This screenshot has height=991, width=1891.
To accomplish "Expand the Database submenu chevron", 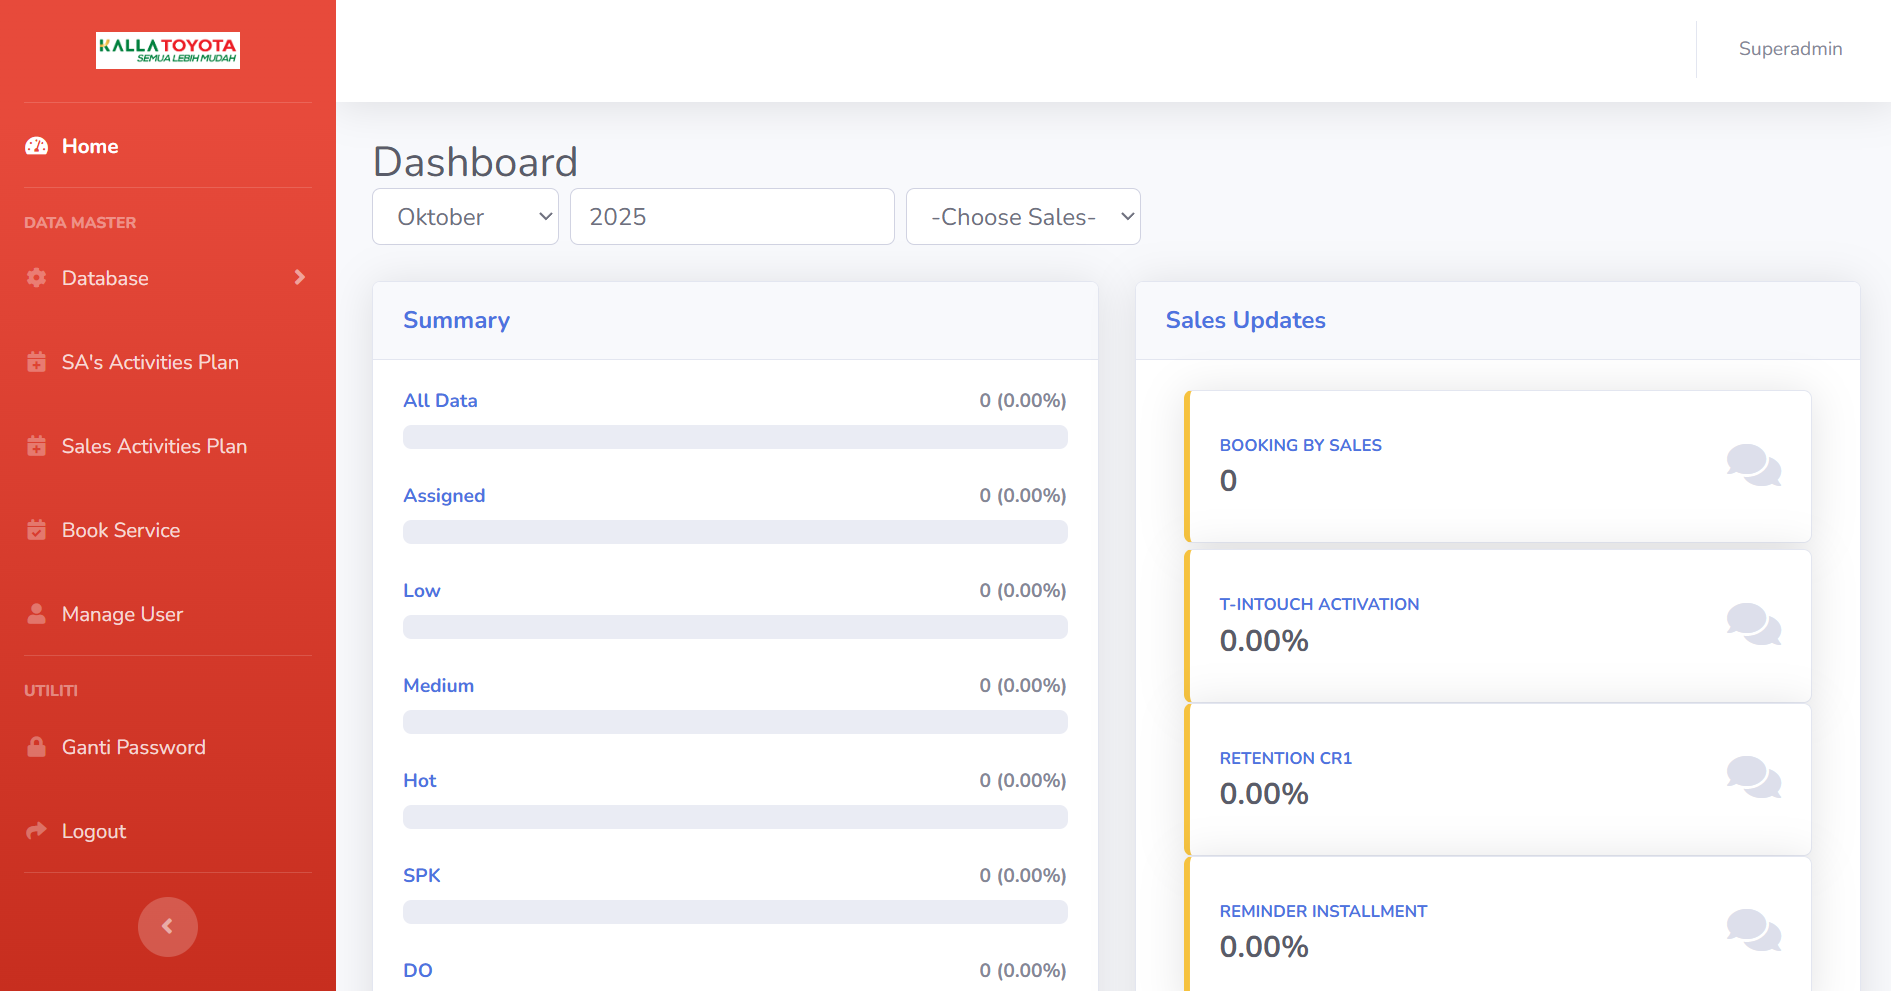I will click(x=299, y=278).
